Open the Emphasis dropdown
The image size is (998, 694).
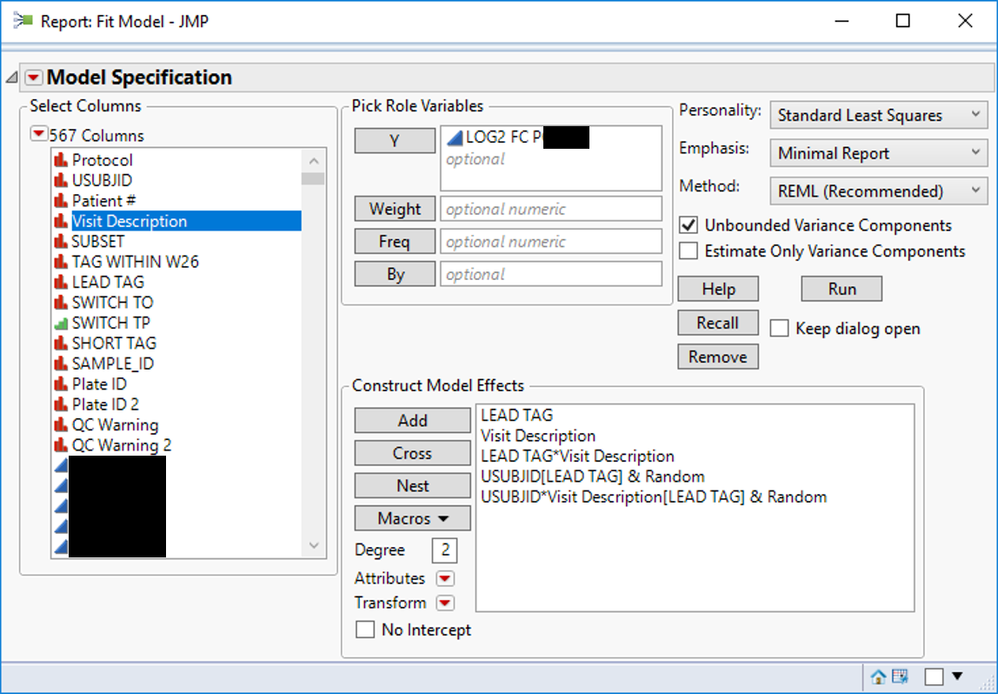click(x=877, y=153)
